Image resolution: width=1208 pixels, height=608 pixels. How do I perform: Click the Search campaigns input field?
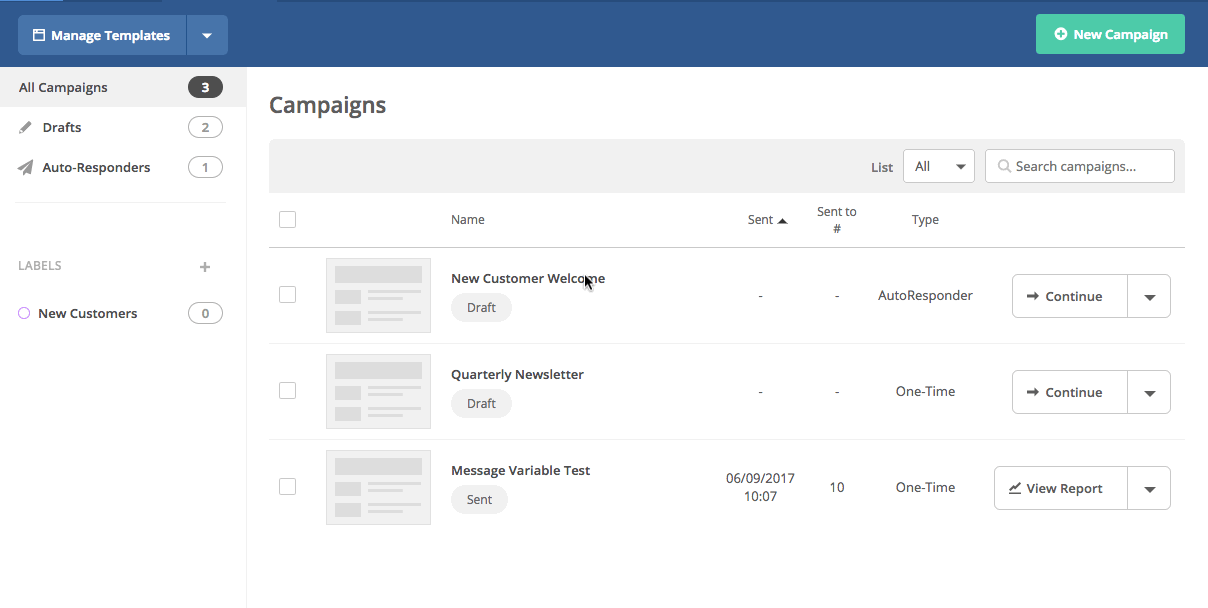pos(1090,167)
